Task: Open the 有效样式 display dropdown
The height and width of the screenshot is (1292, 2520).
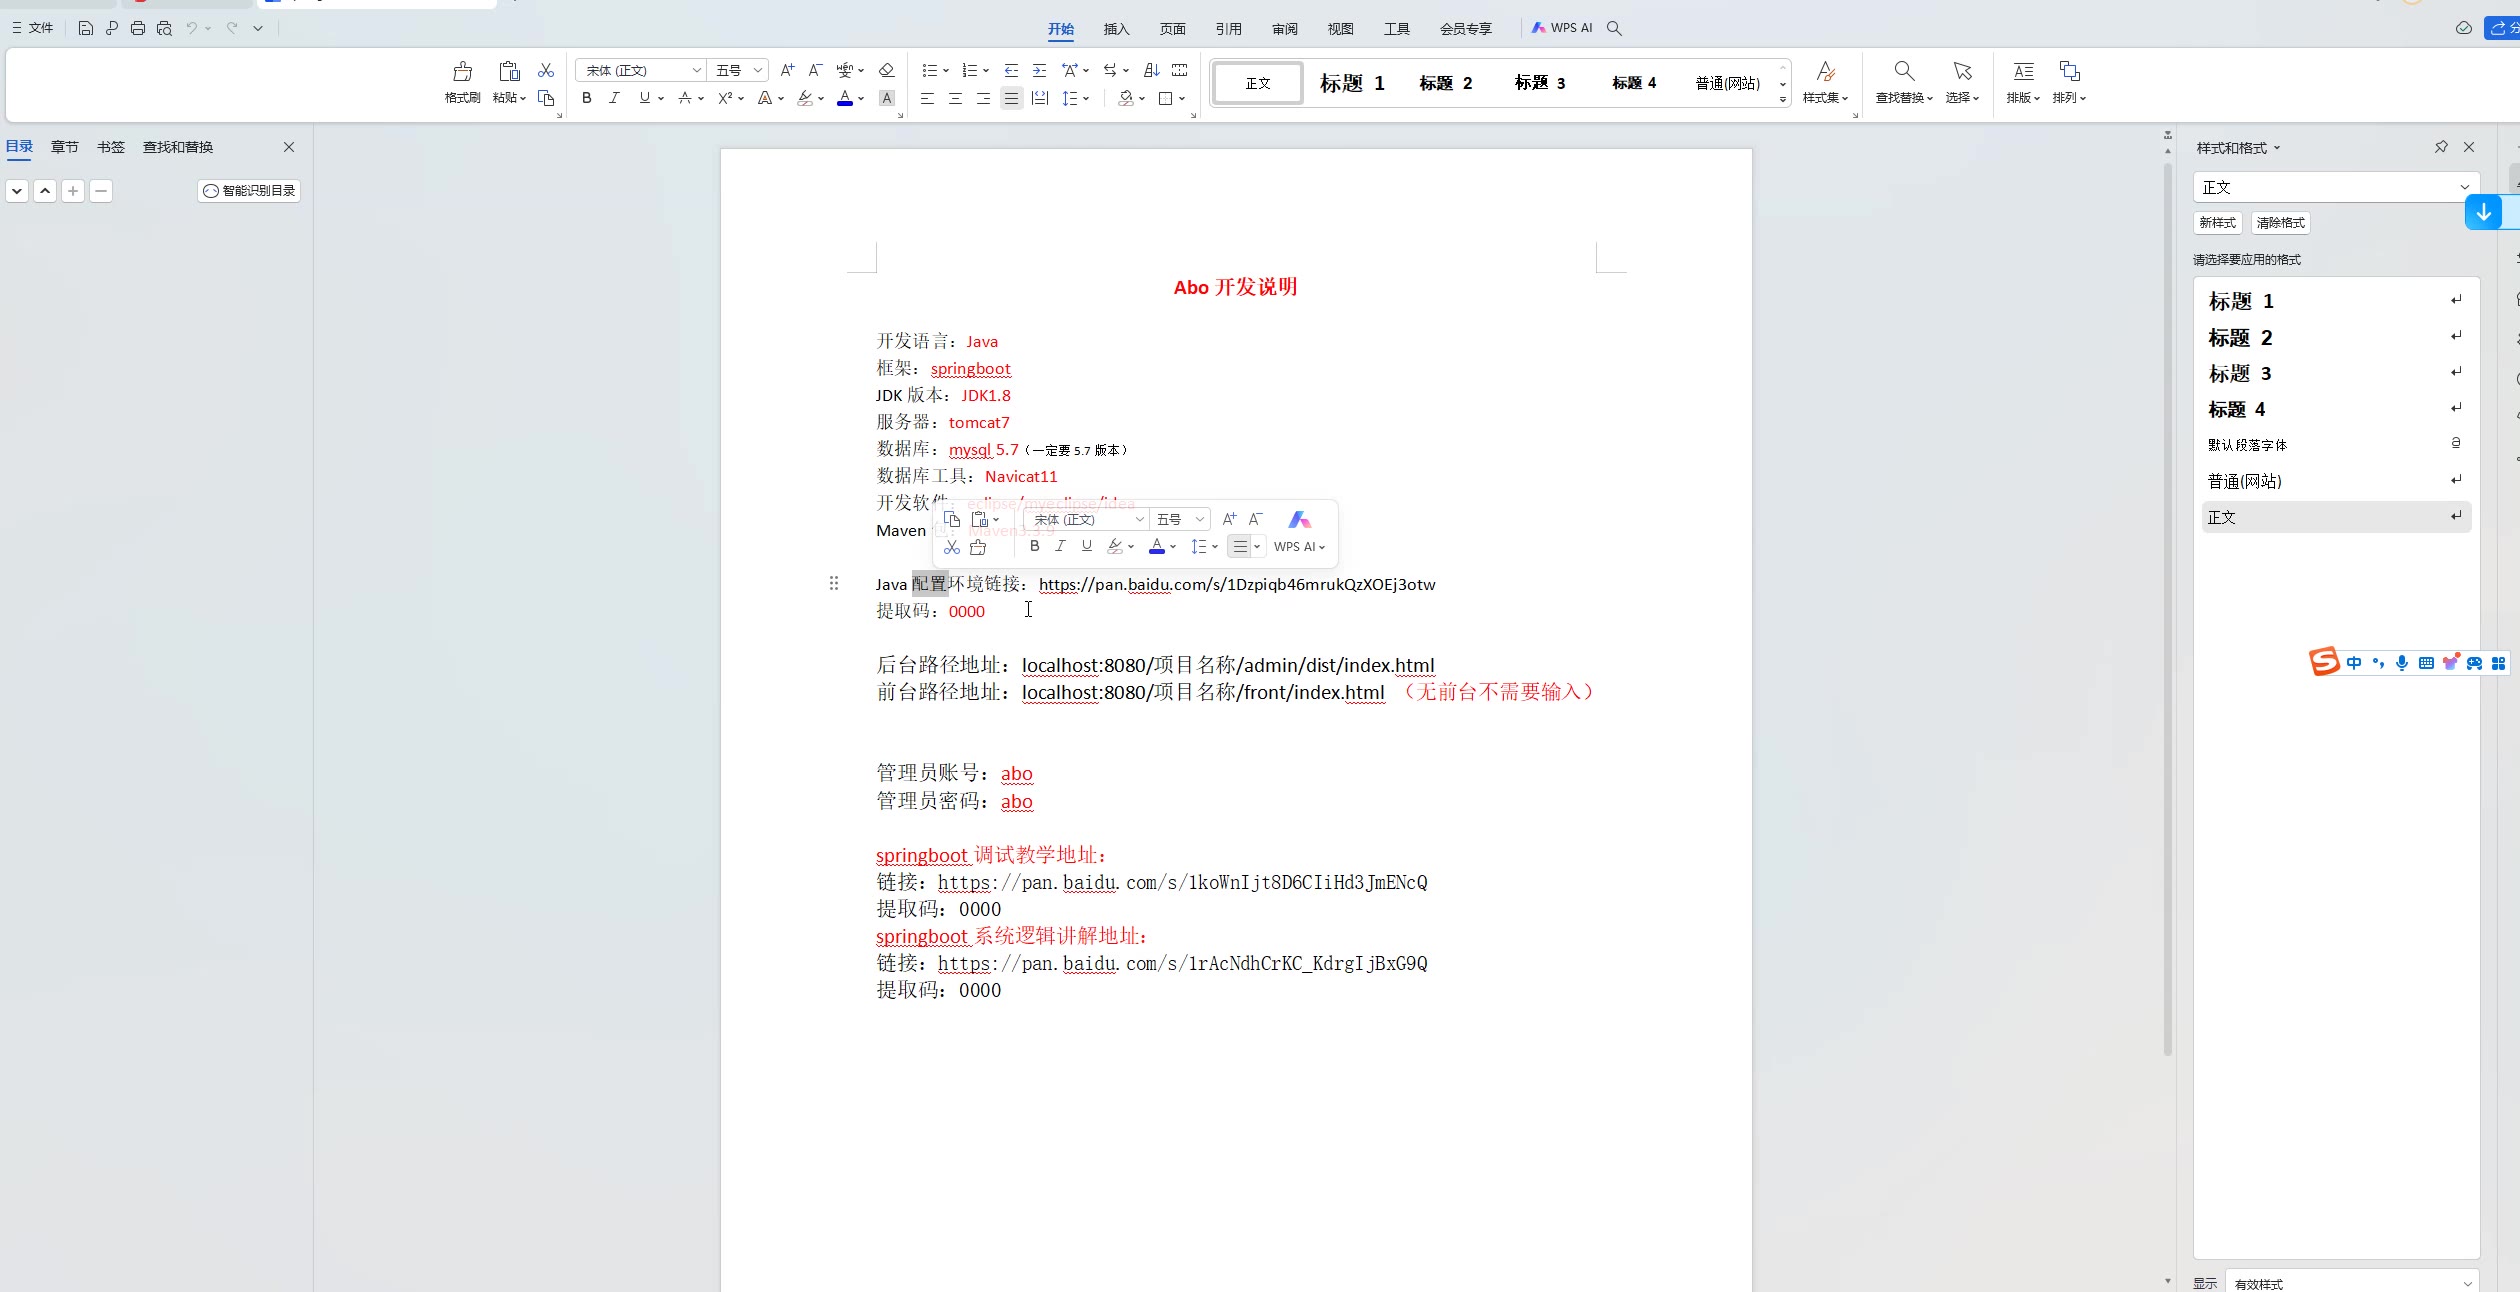Action: pos(2352,1283)
